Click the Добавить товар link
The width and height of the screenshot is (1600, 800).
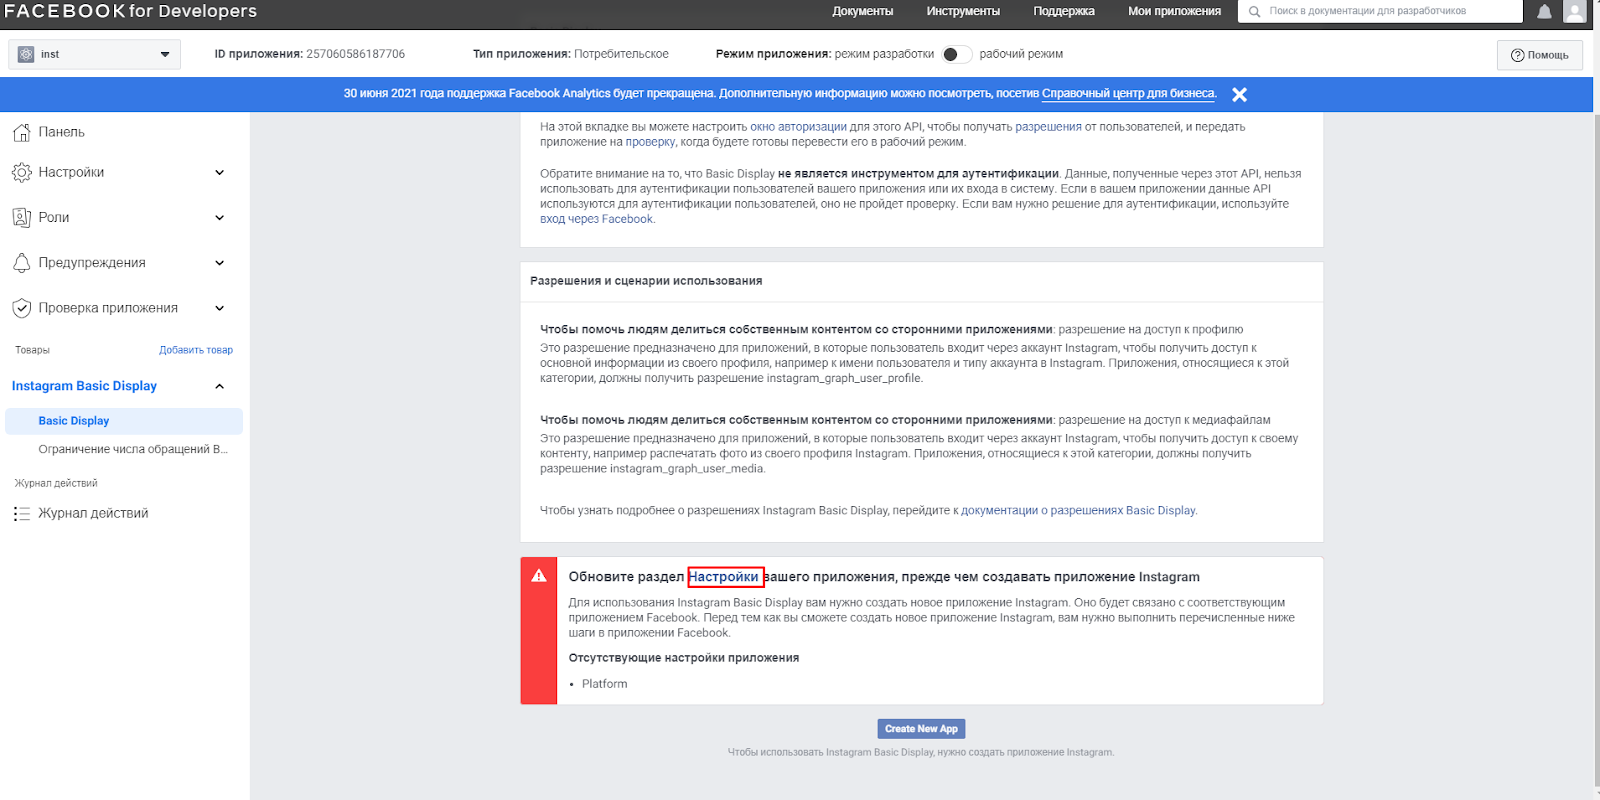pyautogui.click(x=196, y=350)
